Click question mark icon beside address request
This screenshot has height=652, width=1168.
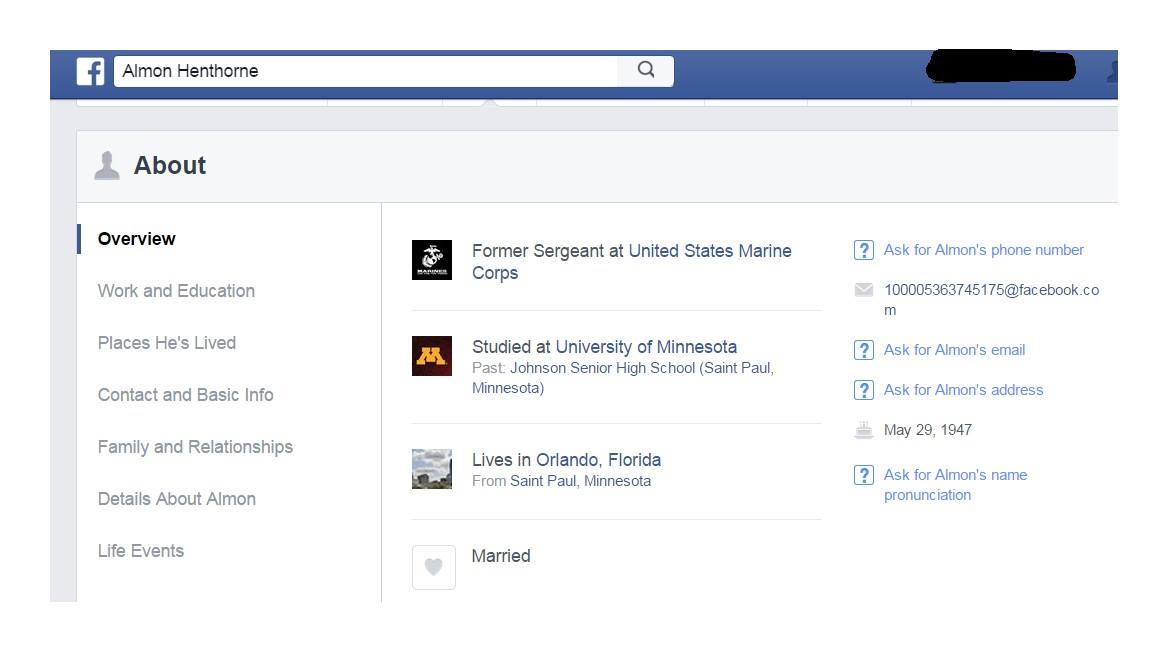pos(863,390)
